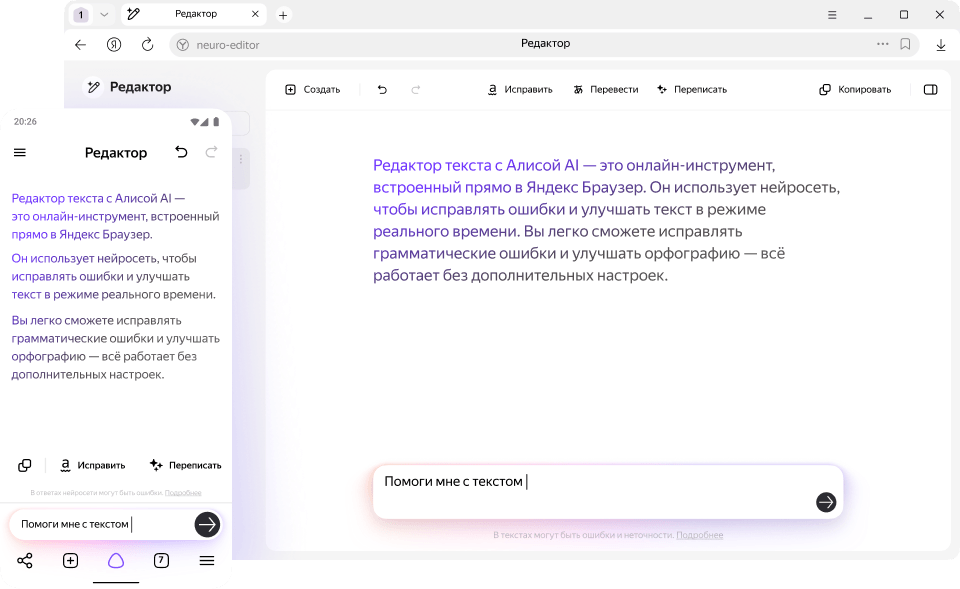Image resolution: width=960 pixels, height=589 pixels.
Task: Click desktop prompt field Помоги мне с текстом
Action: click(607, 492)
